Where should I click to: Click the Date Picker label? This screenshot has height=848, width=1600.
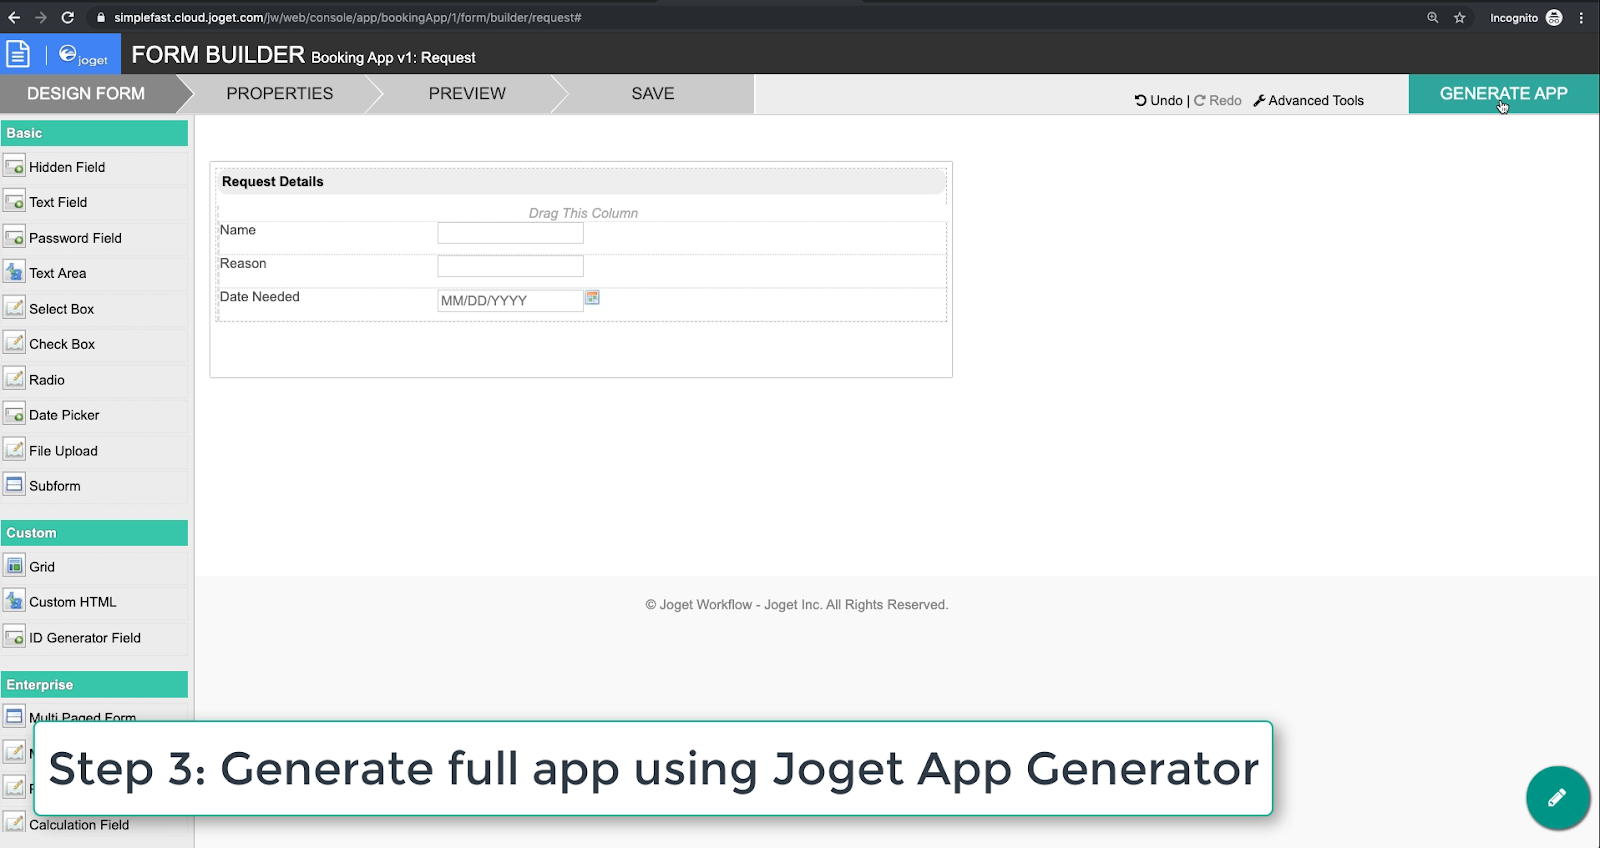[64, 415]
